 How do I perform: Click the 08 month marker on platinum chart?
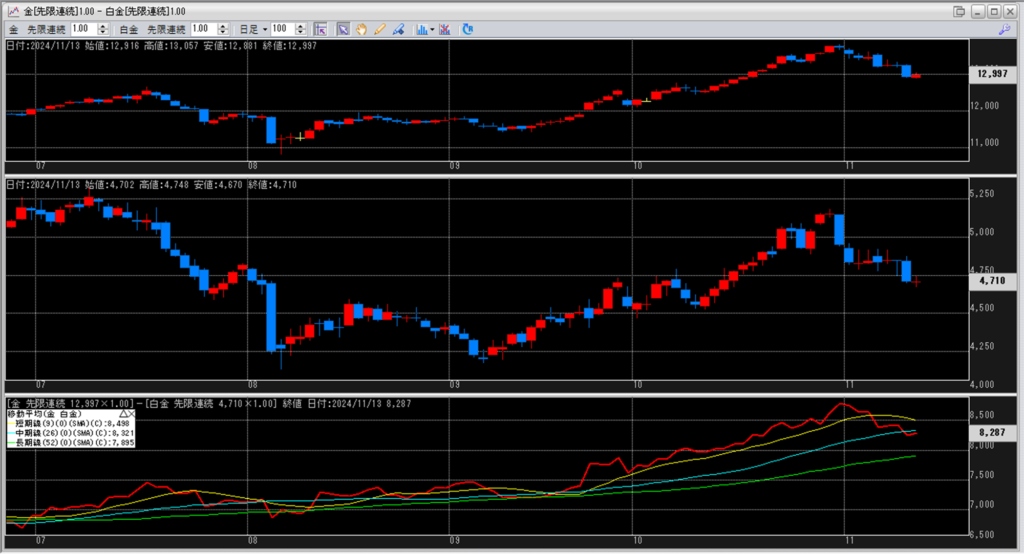tap(253, 385)
